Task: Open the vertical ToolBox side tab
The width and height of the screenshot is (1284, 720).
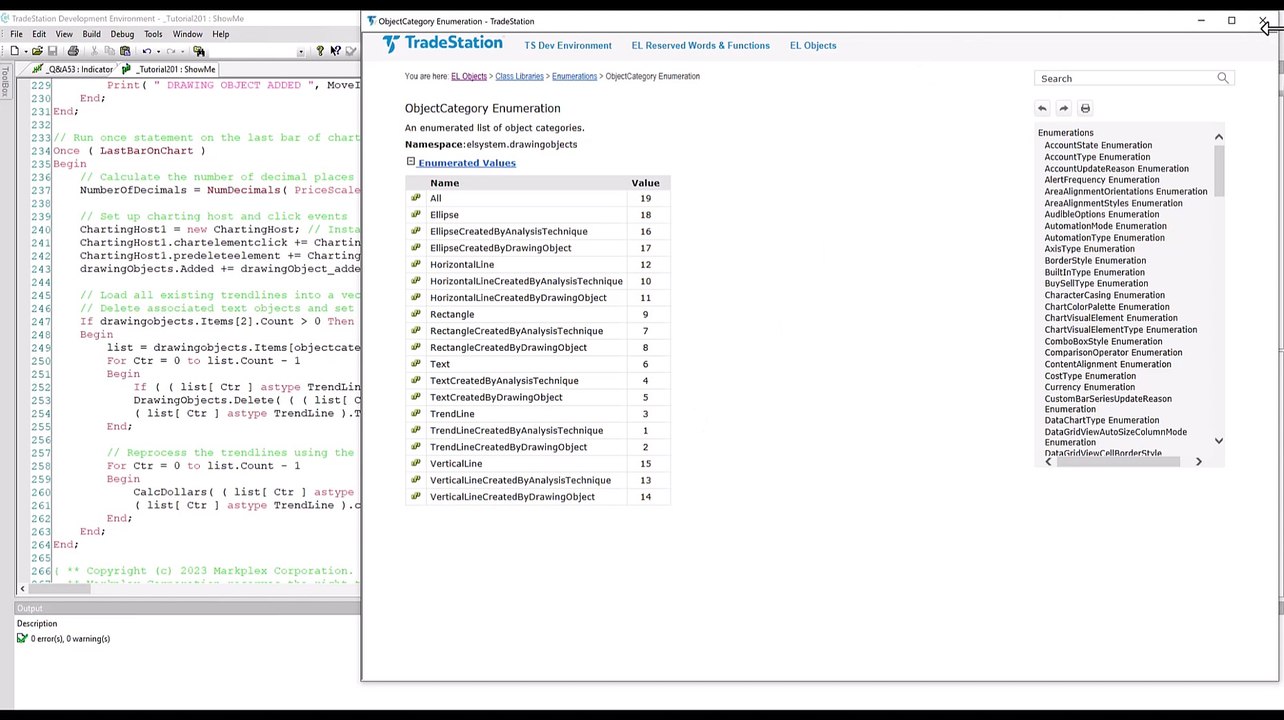Action: [x=6, y=80]
